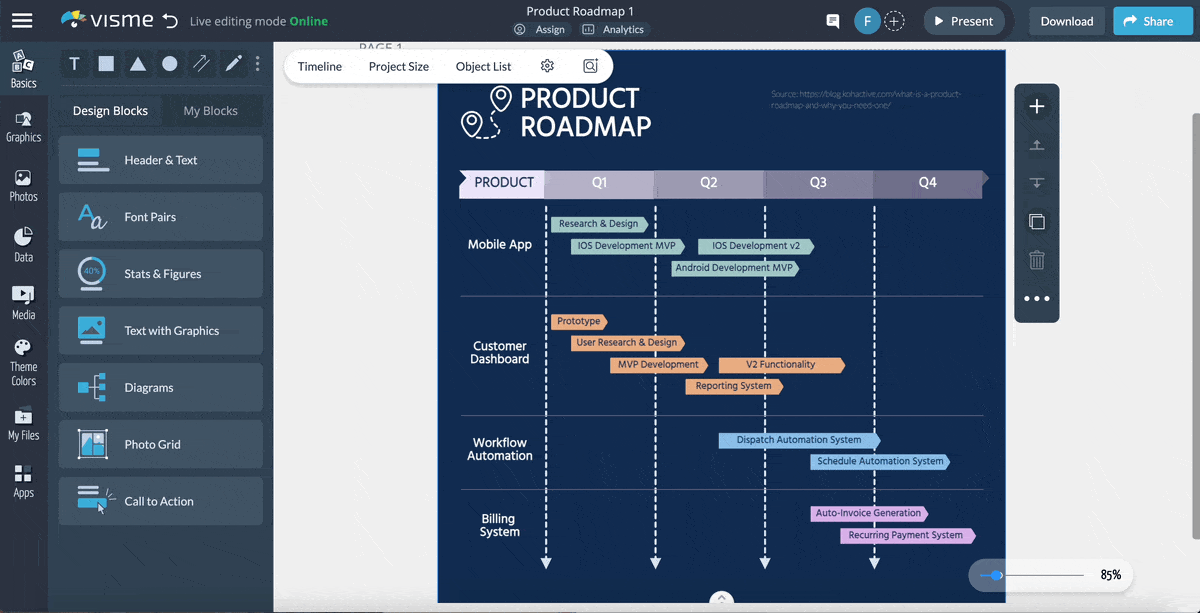Open the shapes overflow menu via three dots

257,63
